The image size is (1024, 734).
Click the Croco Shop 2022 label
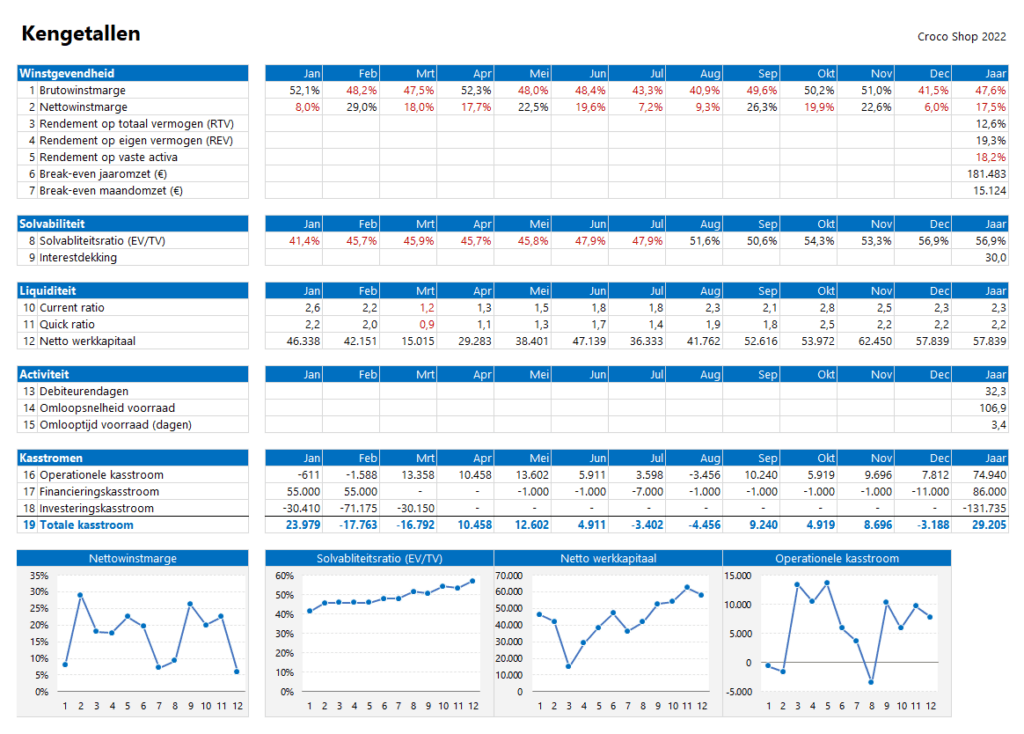coord(961,37)
